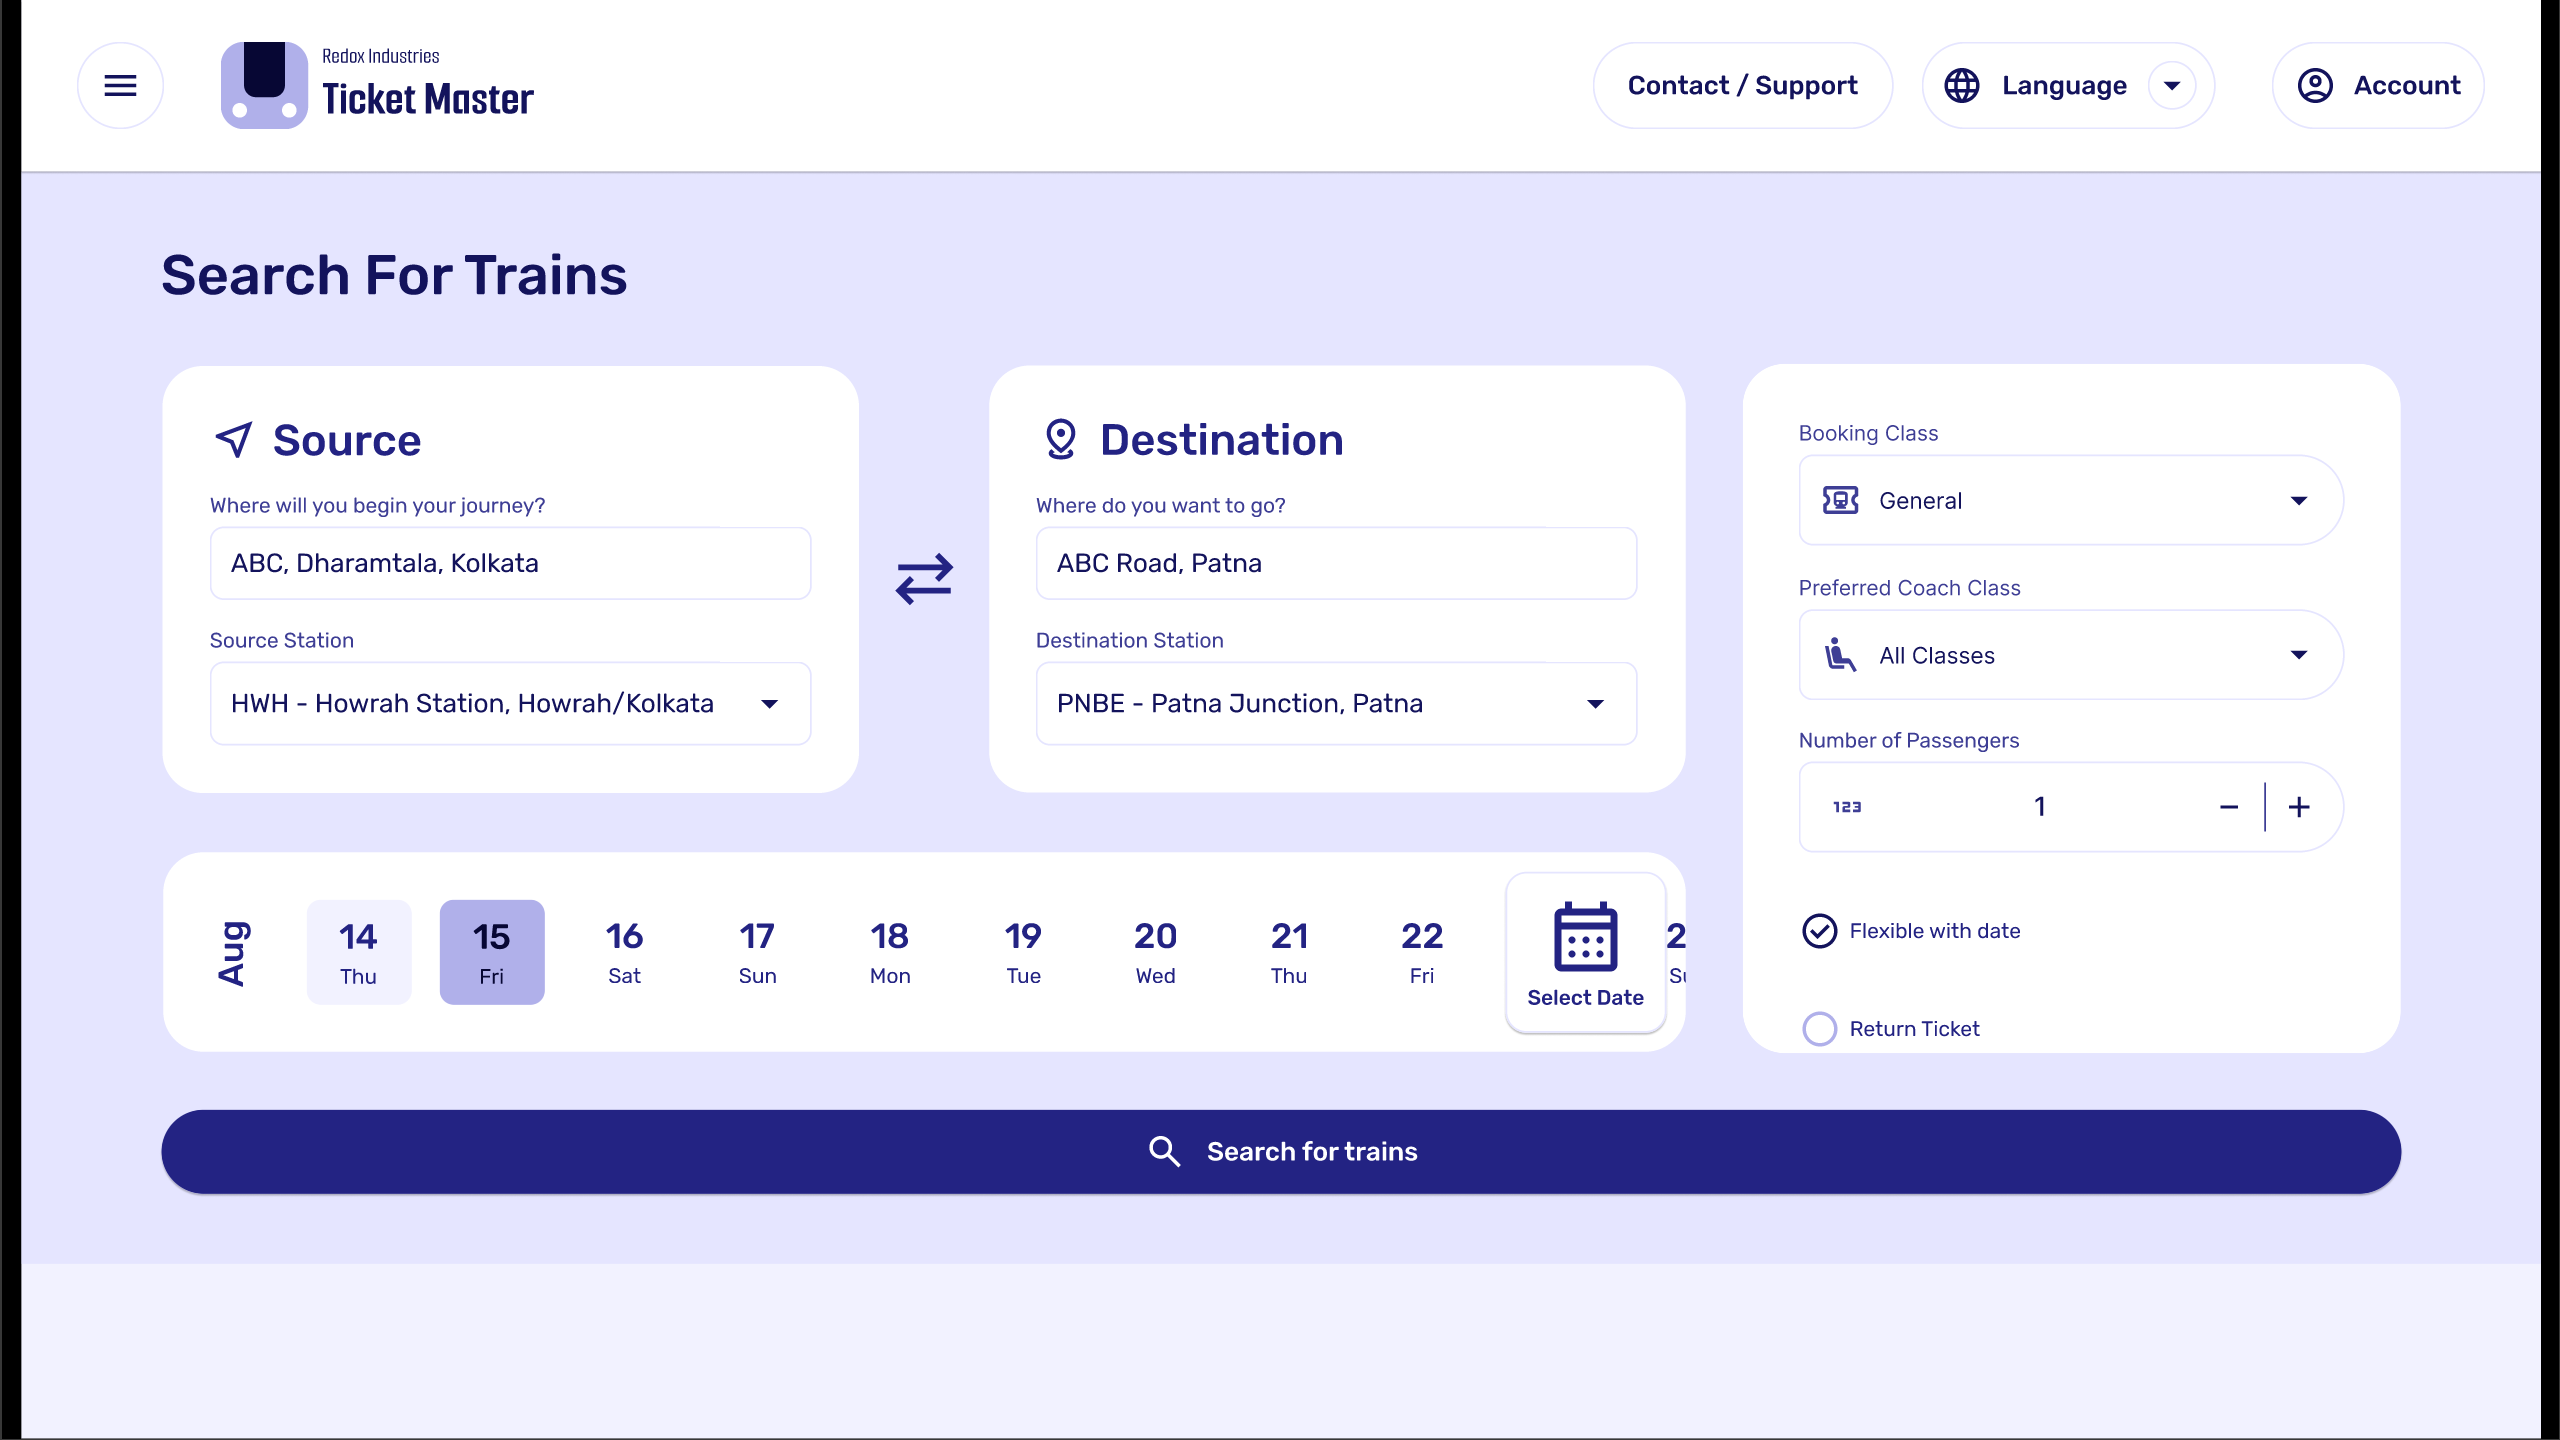Open Contact / Support

click(x=1742, y=86)
